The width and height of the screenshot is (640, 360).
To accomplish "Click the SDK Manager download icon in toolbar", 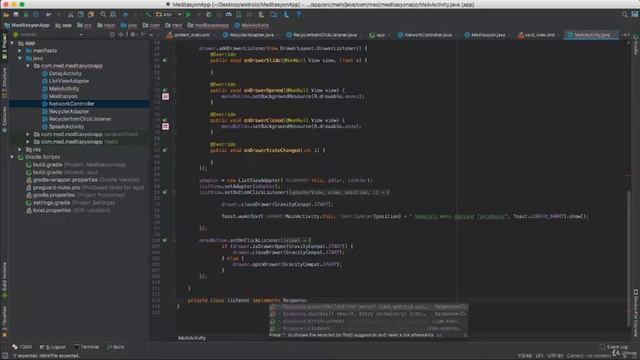I will click(286, 15).
